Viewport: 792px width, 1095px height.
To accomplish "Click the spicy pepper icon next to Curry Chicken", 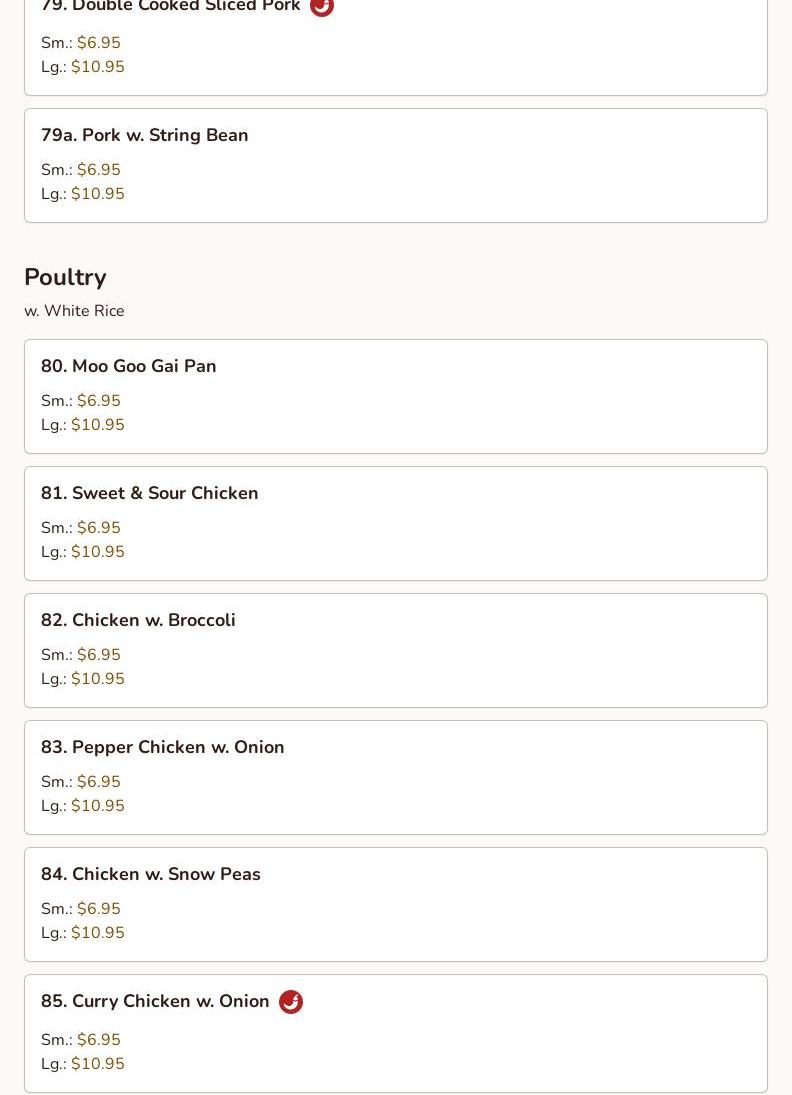I will point(291,1001).
